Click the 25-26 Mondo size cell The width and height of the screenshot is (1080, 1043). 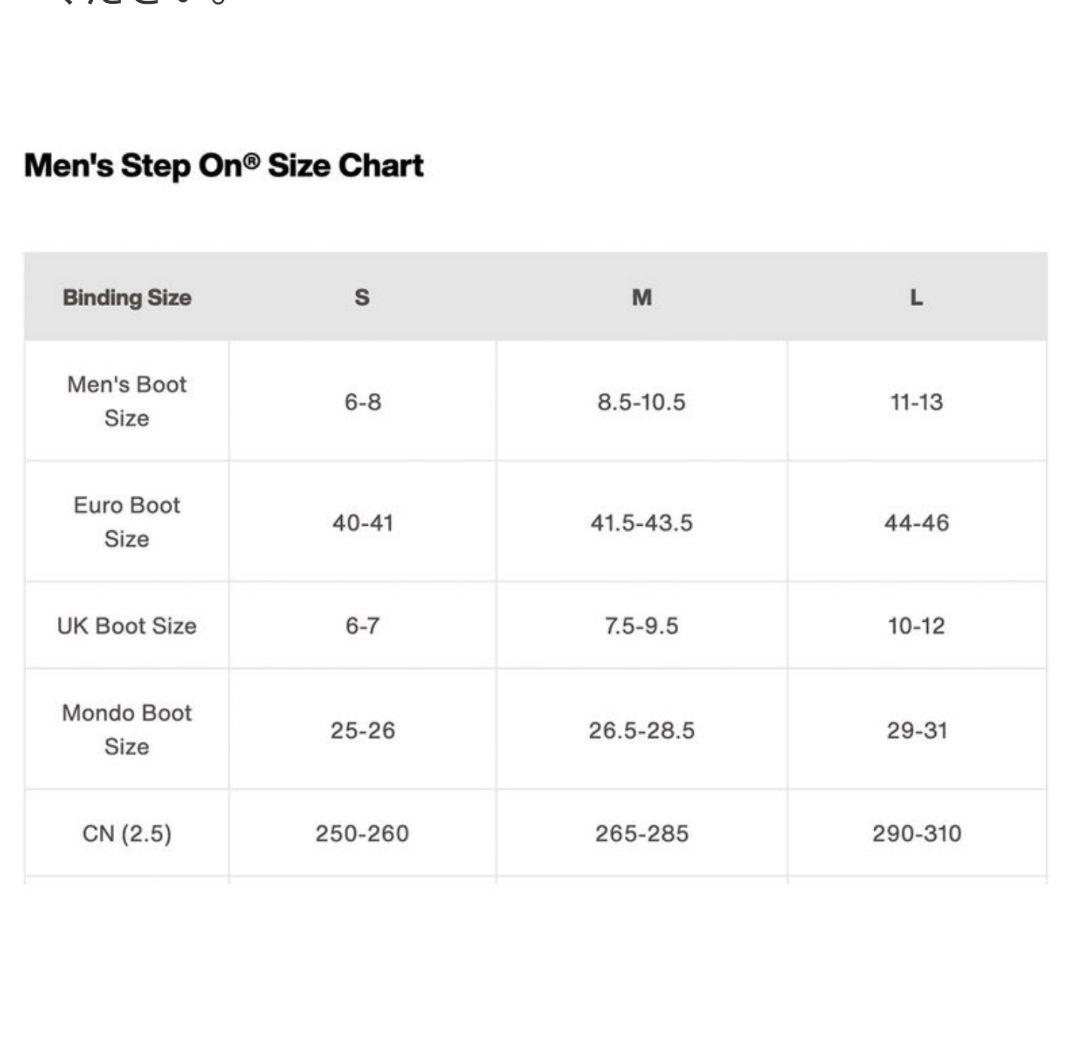(362, 731)
